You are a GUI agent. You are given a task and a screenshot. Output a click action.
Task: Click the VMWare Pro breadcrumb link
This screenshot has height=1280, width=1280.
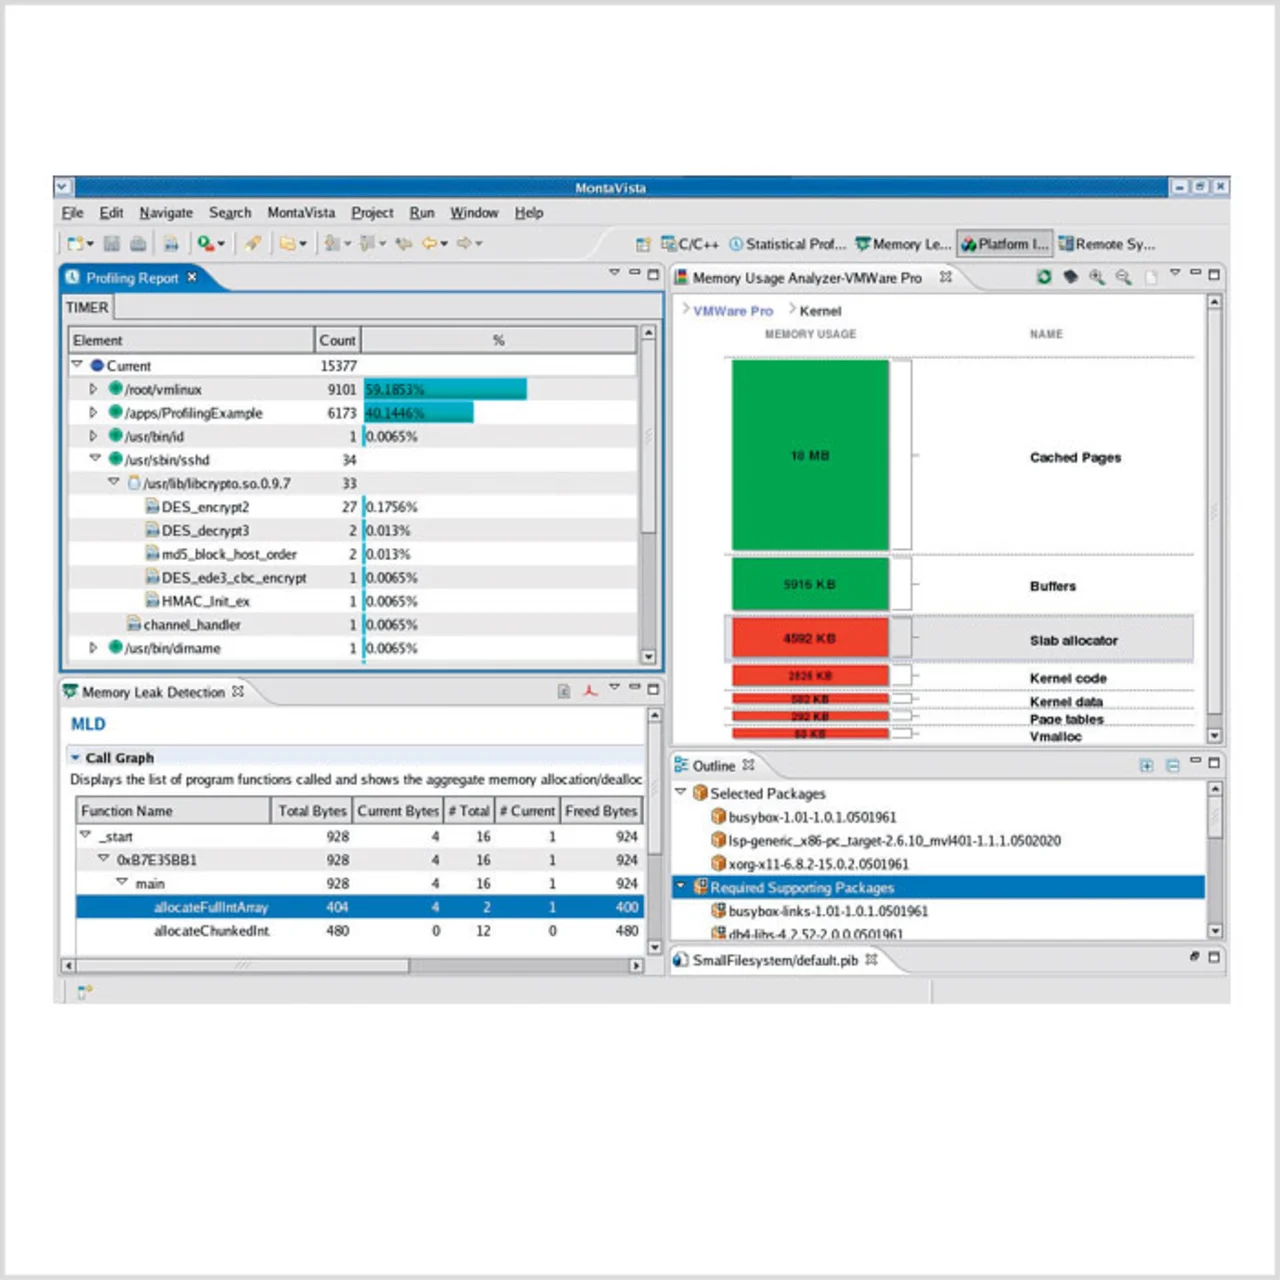click(733, 311)
